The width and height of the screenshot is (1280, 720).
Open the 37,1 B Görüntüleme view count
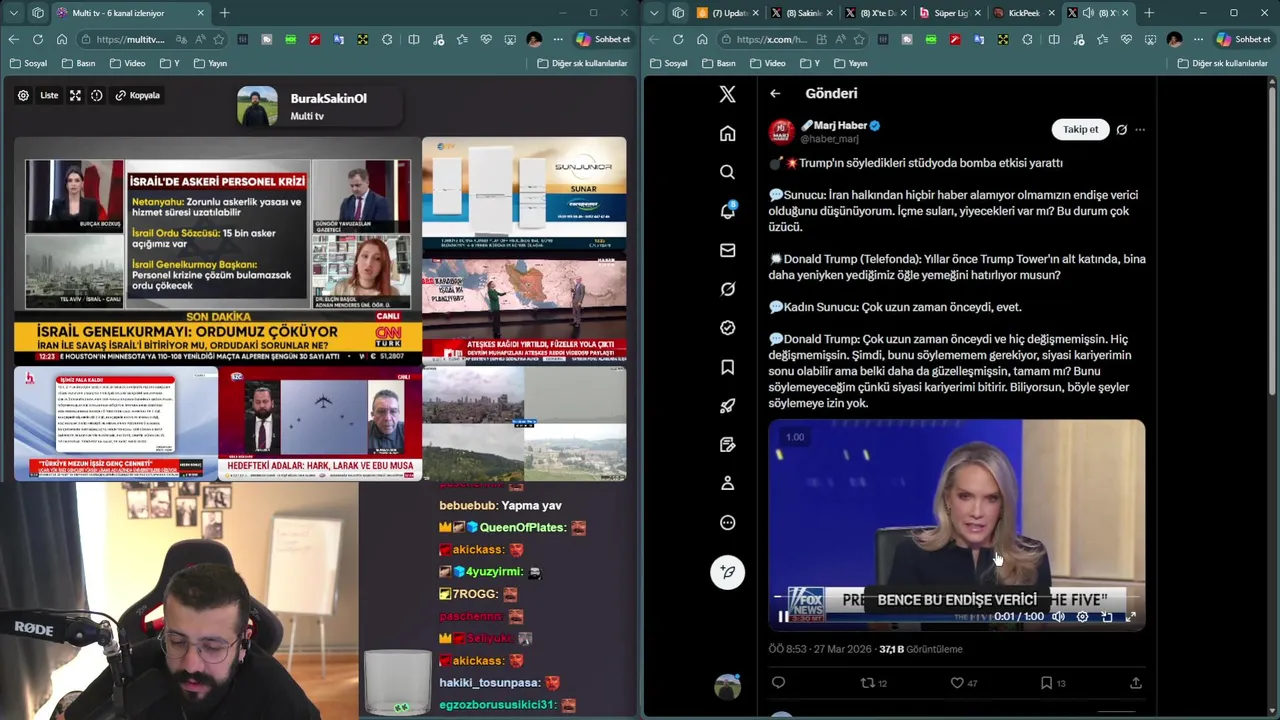(x=920, y=649)
